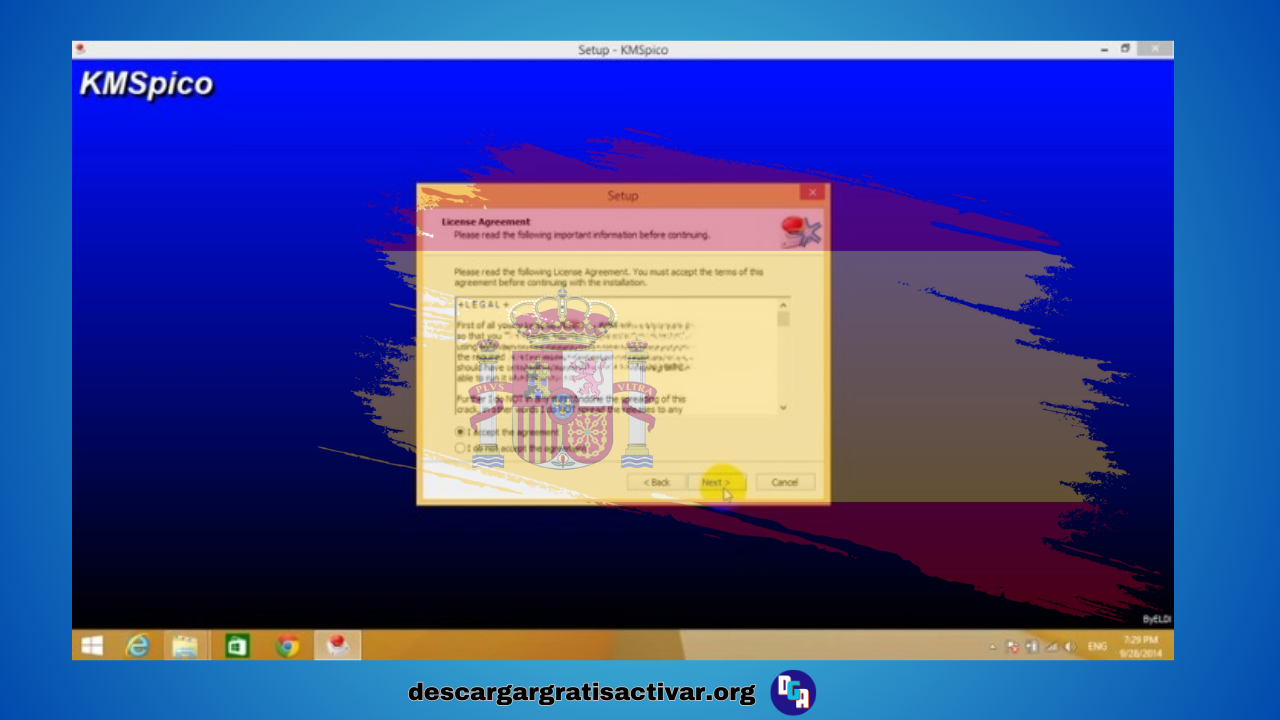Launch Internet Explorer from the taskbar
The image size is (1280, 720).
point(137,646)
